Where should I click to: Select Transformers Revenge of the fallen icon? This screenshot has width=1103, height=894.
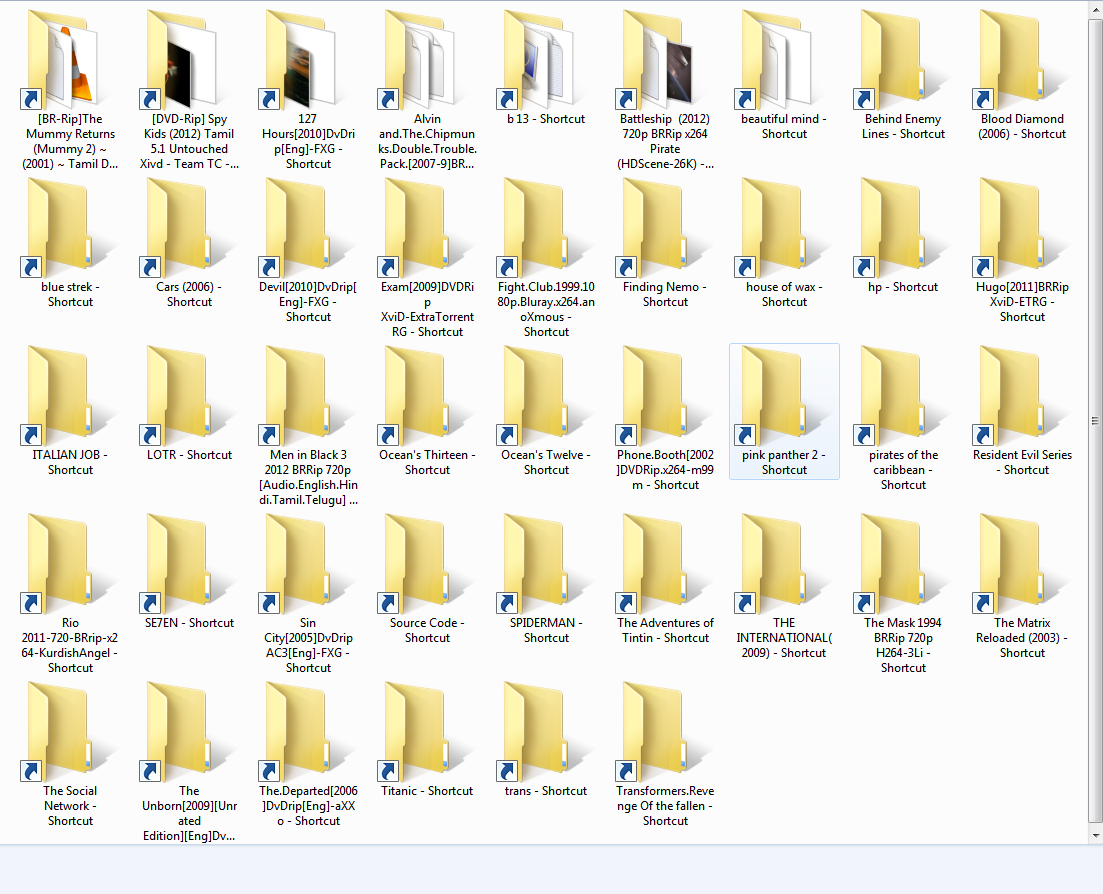coord(656,732)
